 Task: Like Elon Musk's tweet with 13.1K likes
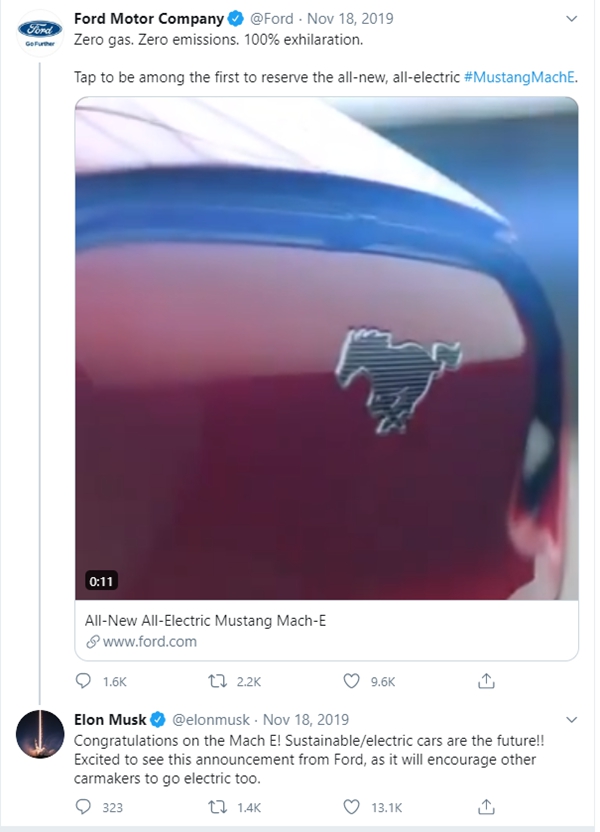coord(351,806)
